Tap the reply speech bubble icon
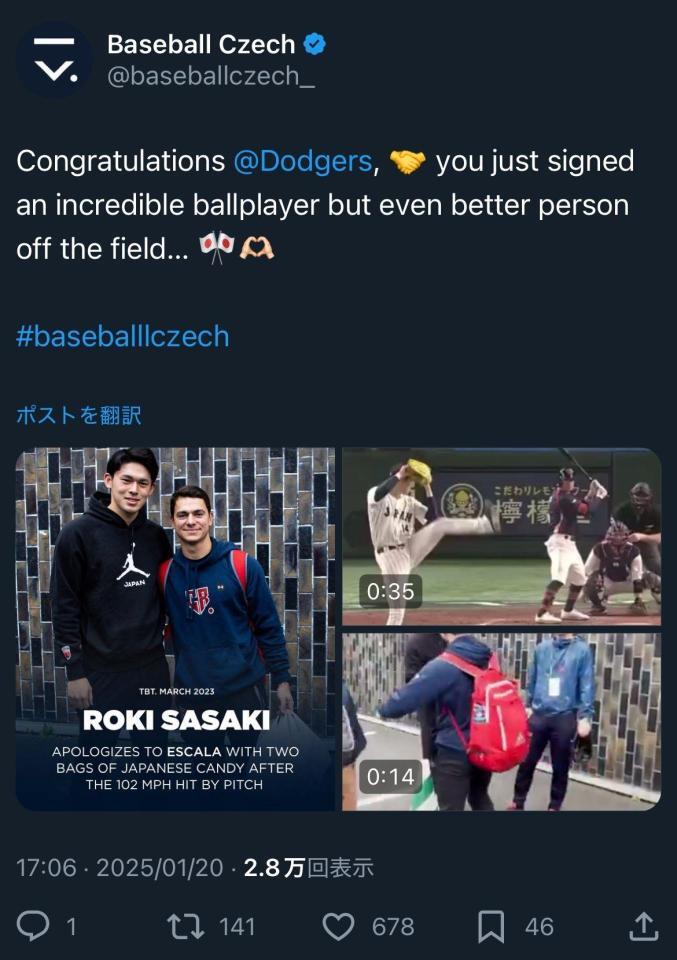The image size is (677, 960). [33, 927]
